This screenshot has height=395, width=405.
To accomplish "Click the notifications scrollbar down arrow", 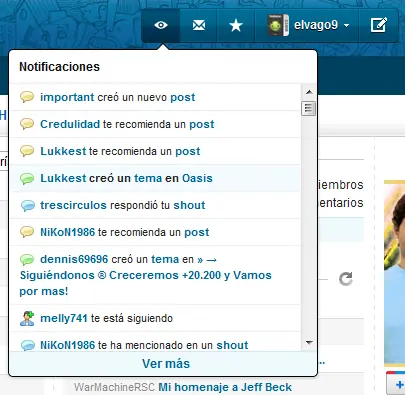I will pos(309,343).
